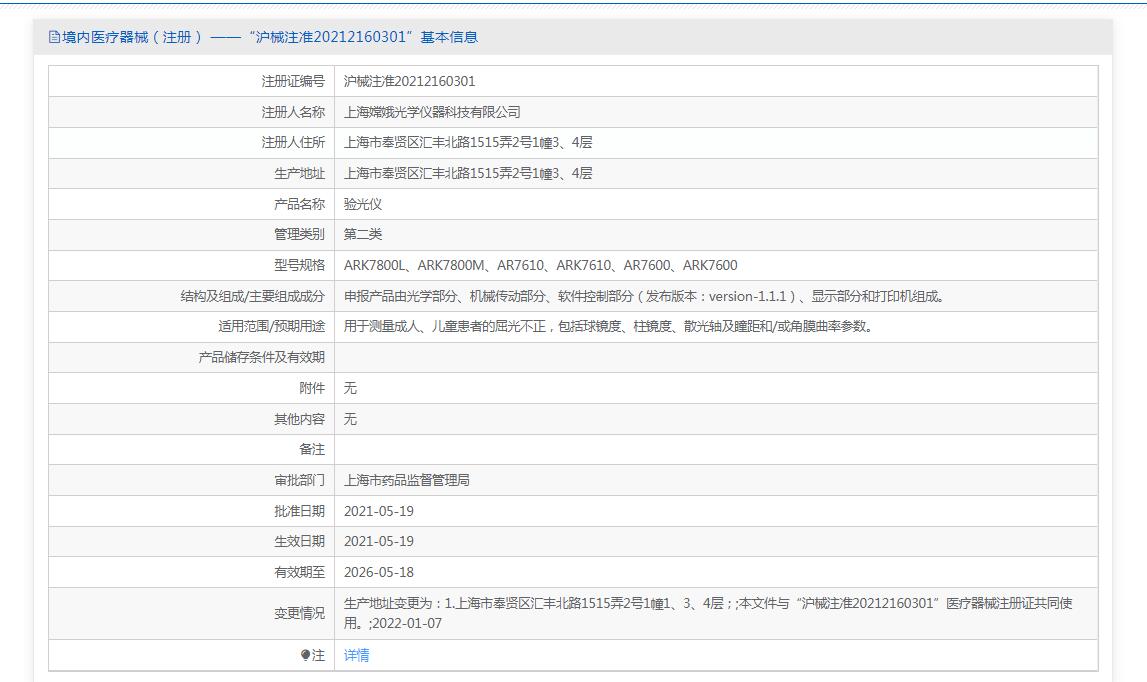Click the structure and composition description text

point(644,296)
